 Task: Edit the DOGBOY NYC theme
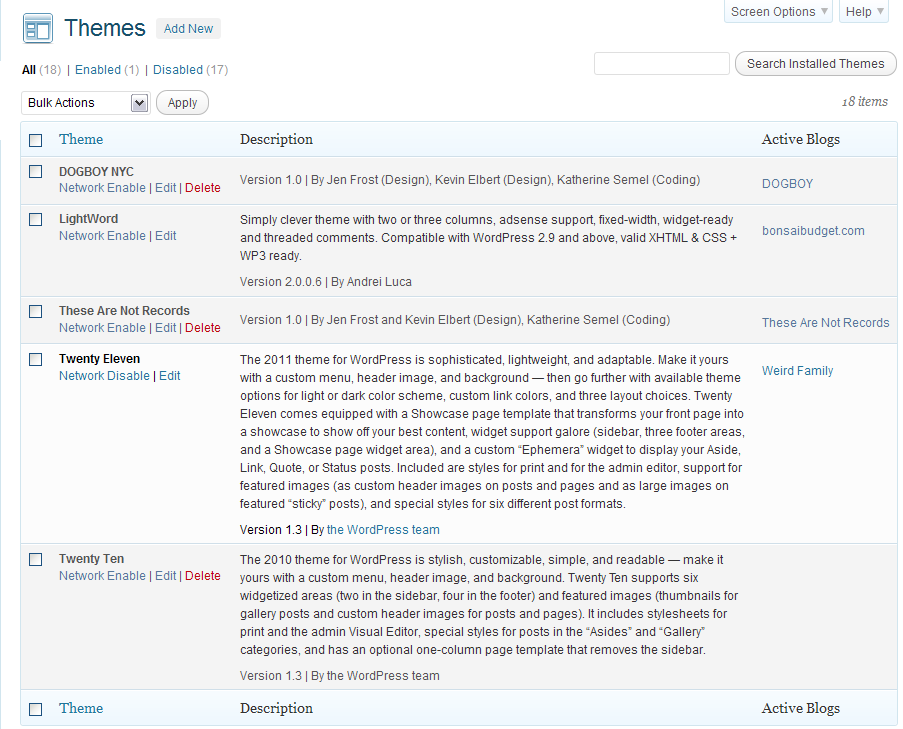coord(165,188)
